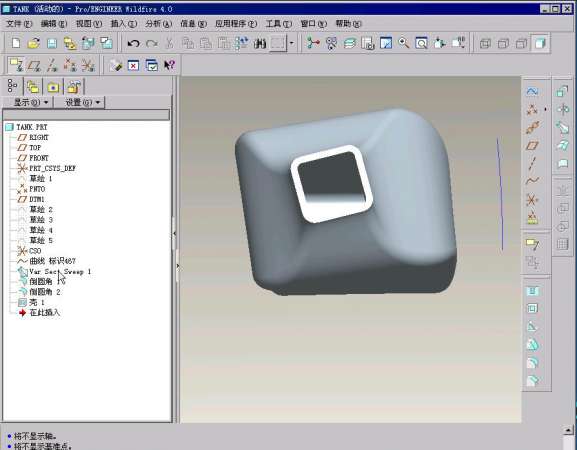Expand the datum point flyout arrow

point(545,109)
